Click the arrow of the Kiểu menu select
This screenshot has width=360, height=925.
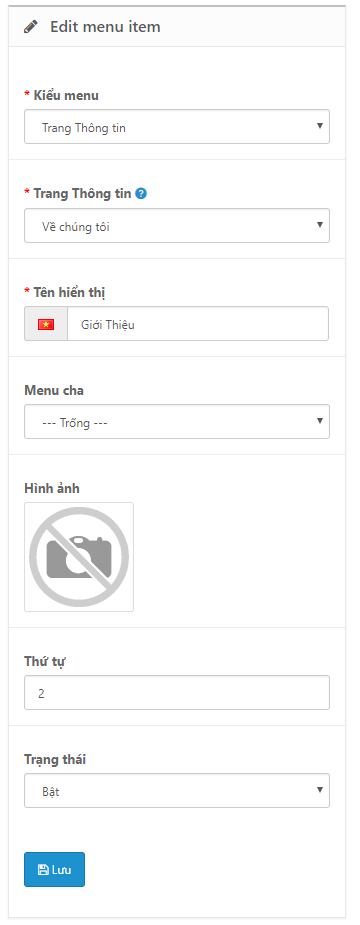(319, 126)
